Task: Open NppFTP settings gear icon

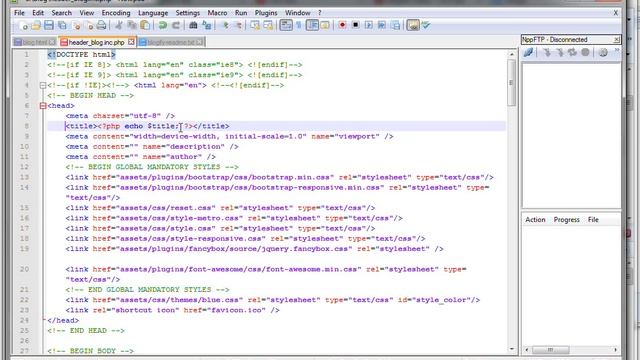Action: point(603,52)
